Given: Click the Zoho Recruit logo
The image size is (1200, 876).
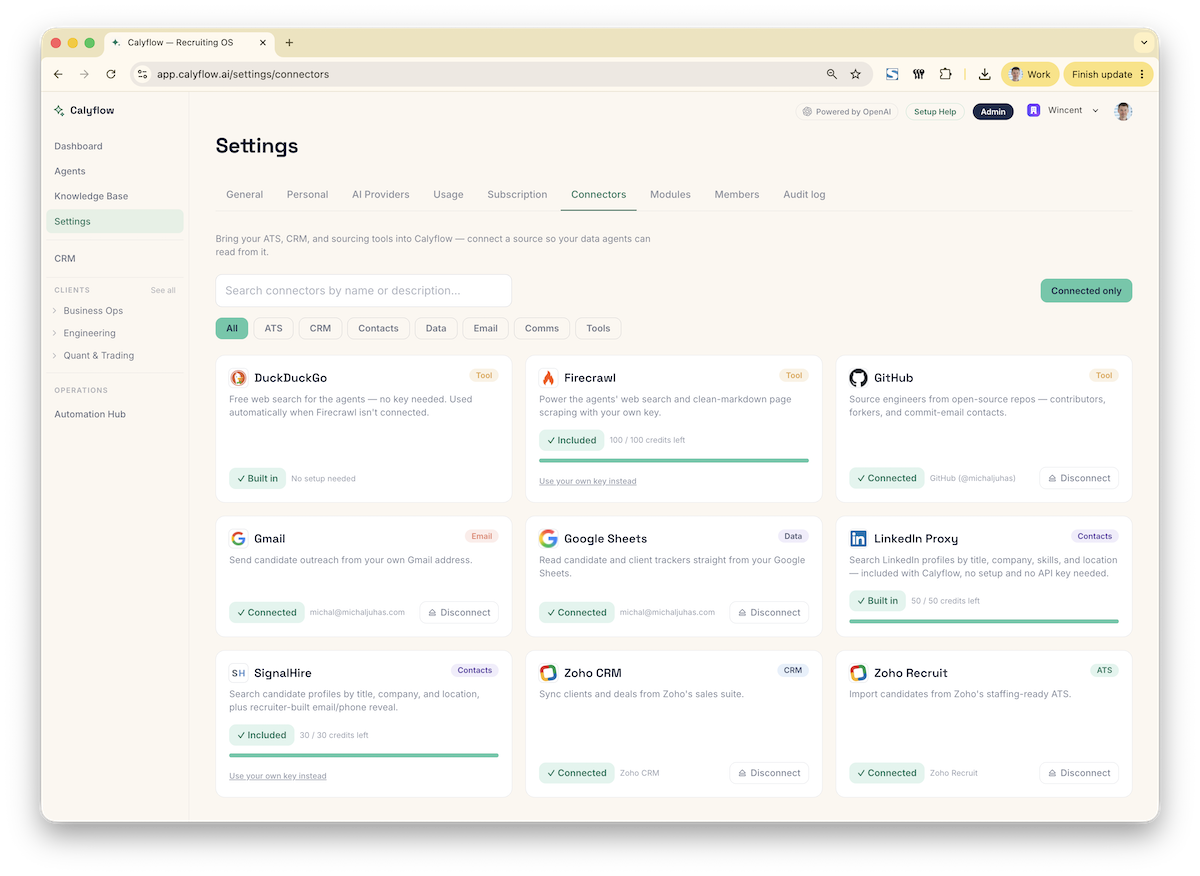Looking at the screenshot, I should click(858, 673).
